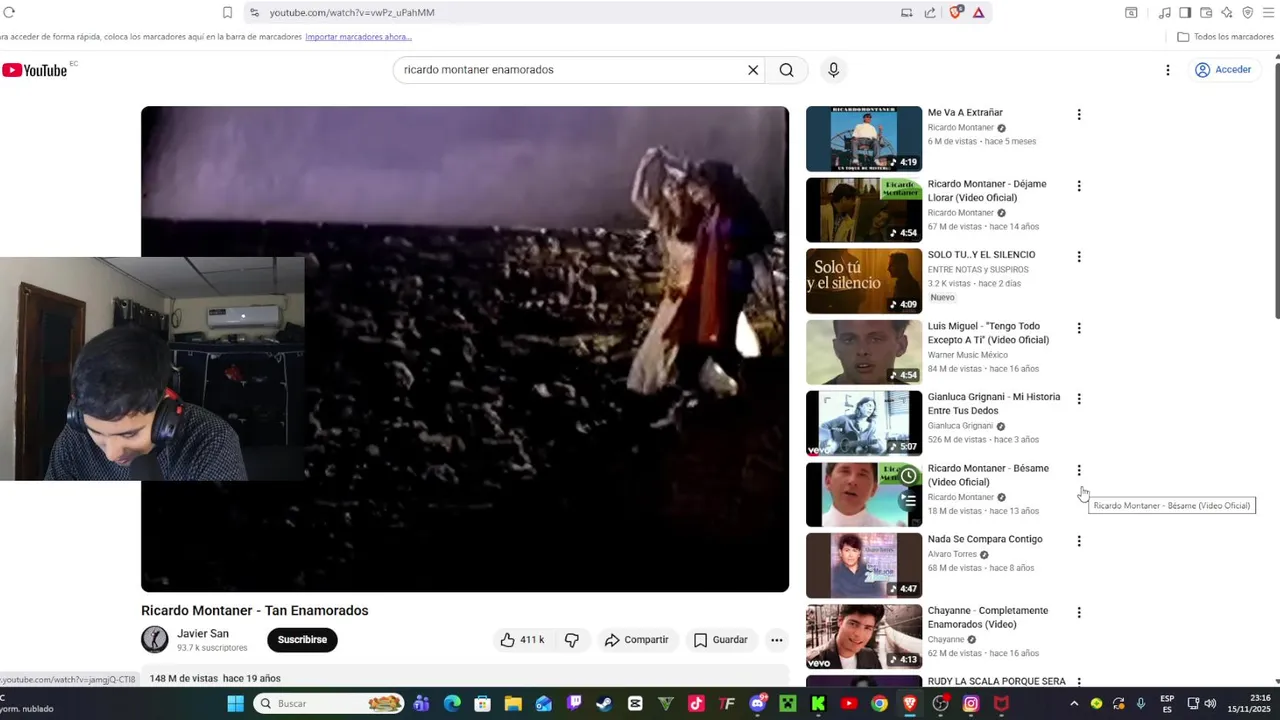
Task: Click the magnifier search button
Action: 787,70
